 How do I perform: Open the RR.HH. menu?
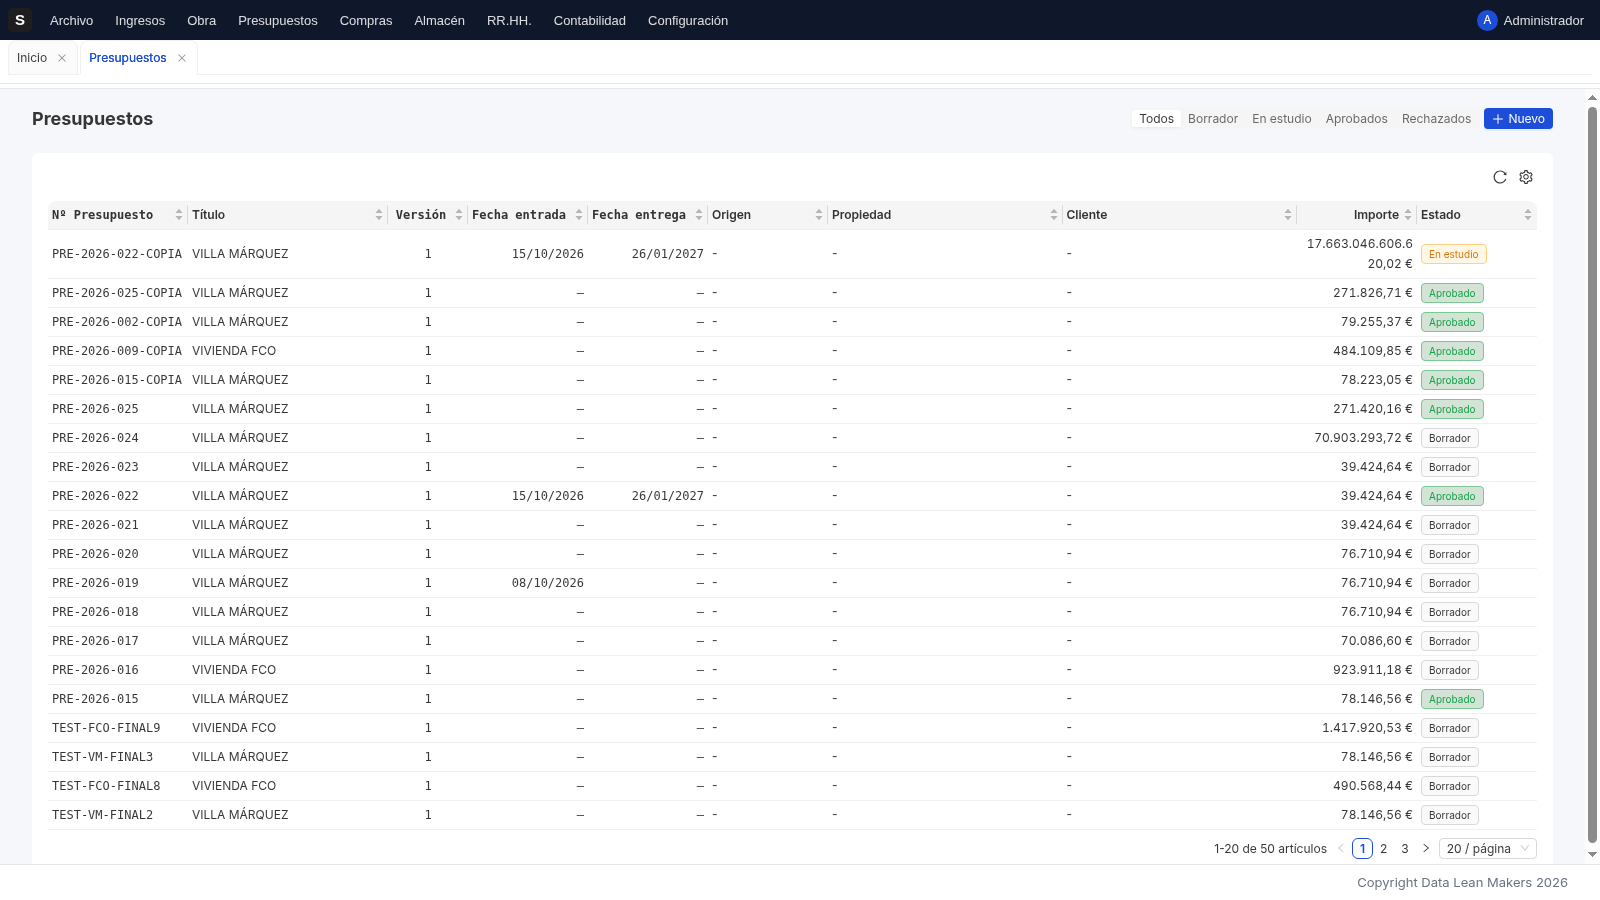click(509, 20)
